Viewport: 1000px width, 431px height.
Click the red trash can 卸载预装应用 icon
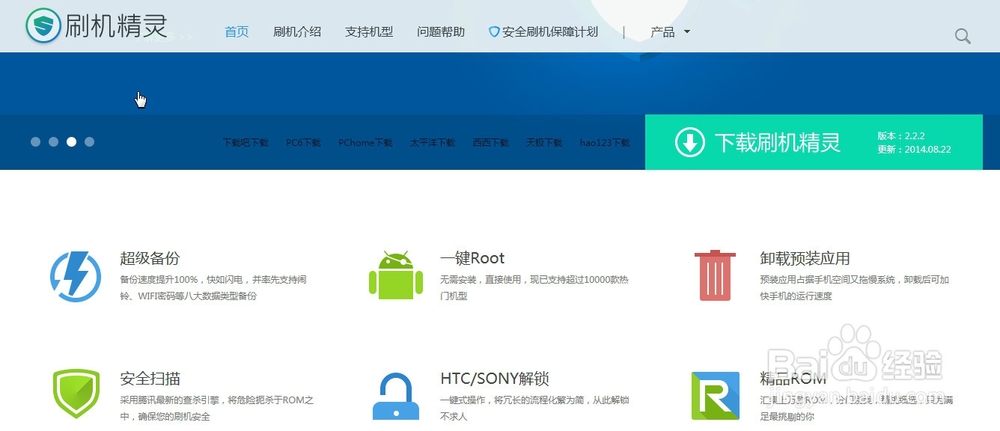715,275
